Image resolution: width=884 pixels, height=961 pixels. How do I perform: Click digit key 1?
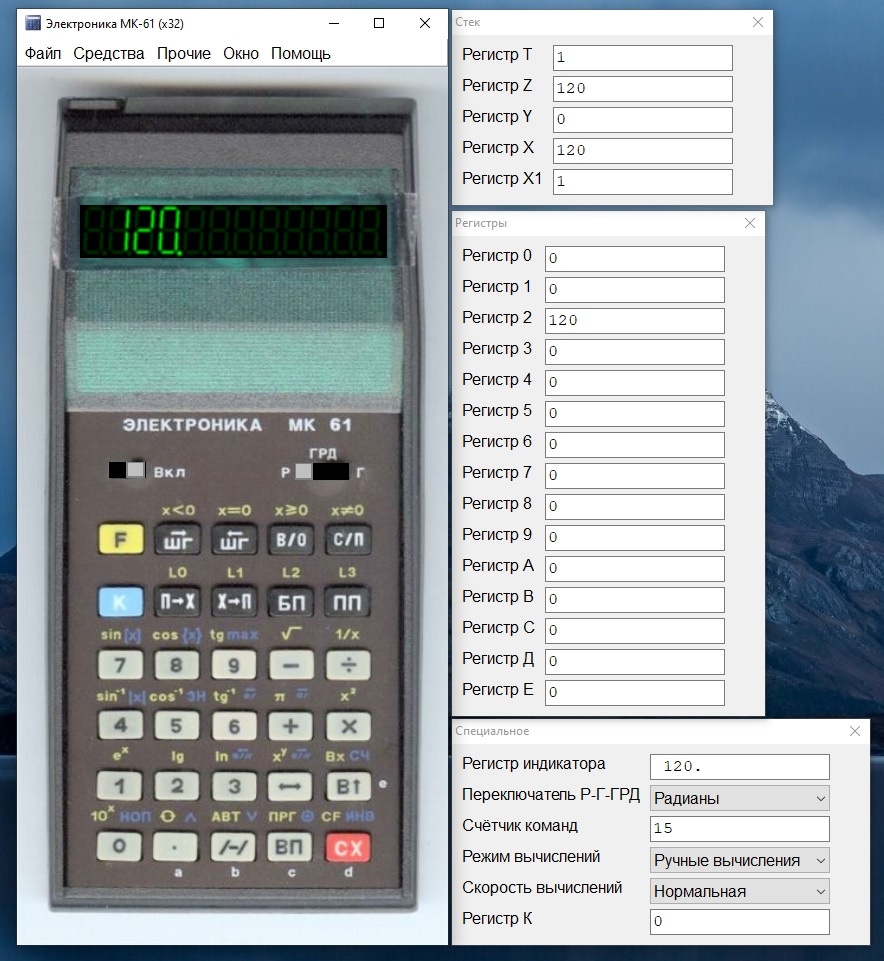click(120, 786)
